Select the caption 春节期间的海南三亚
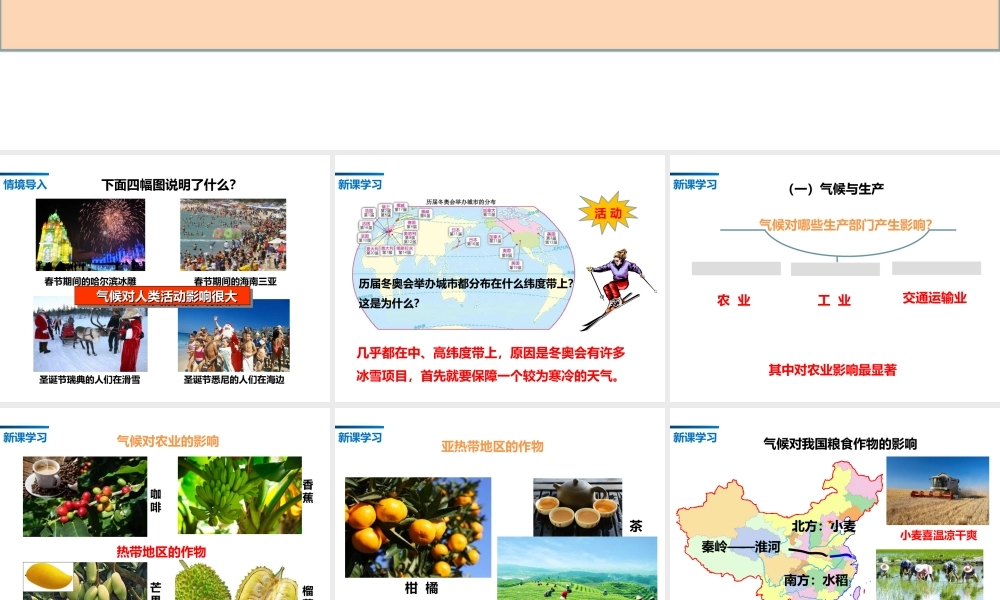 pos(235,281)
